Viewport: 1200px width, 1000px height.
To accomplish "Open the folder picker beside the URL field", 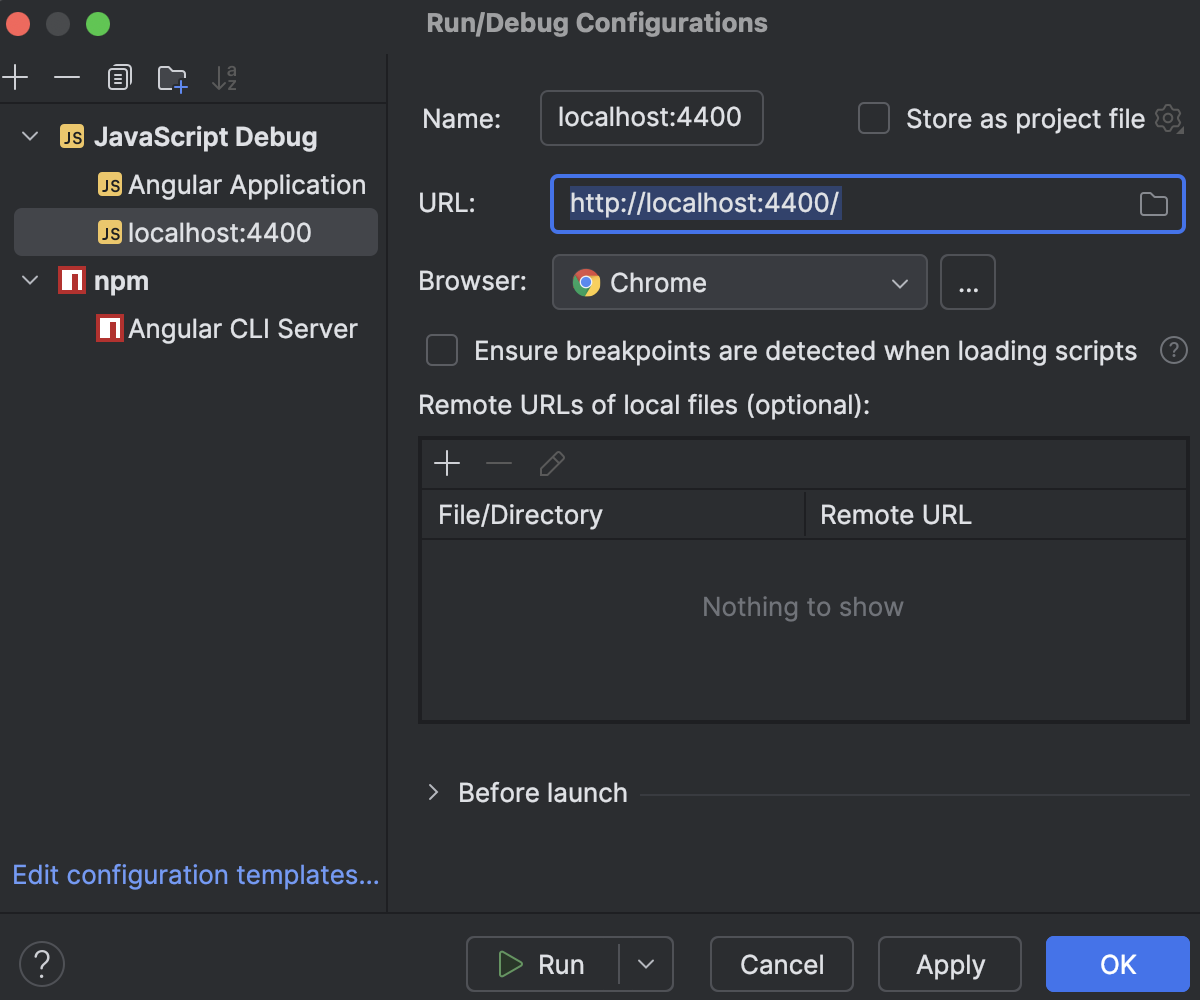I will (1153, 203).
